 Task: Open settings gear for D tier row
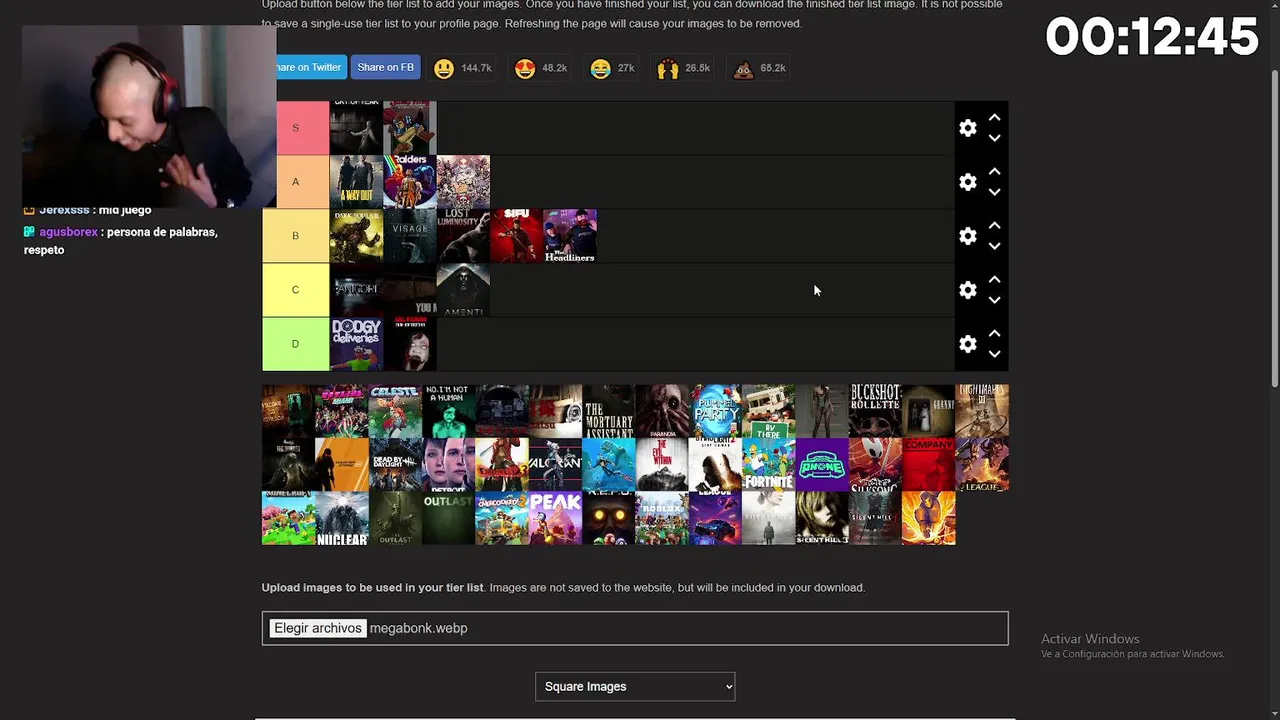[967, 344]
